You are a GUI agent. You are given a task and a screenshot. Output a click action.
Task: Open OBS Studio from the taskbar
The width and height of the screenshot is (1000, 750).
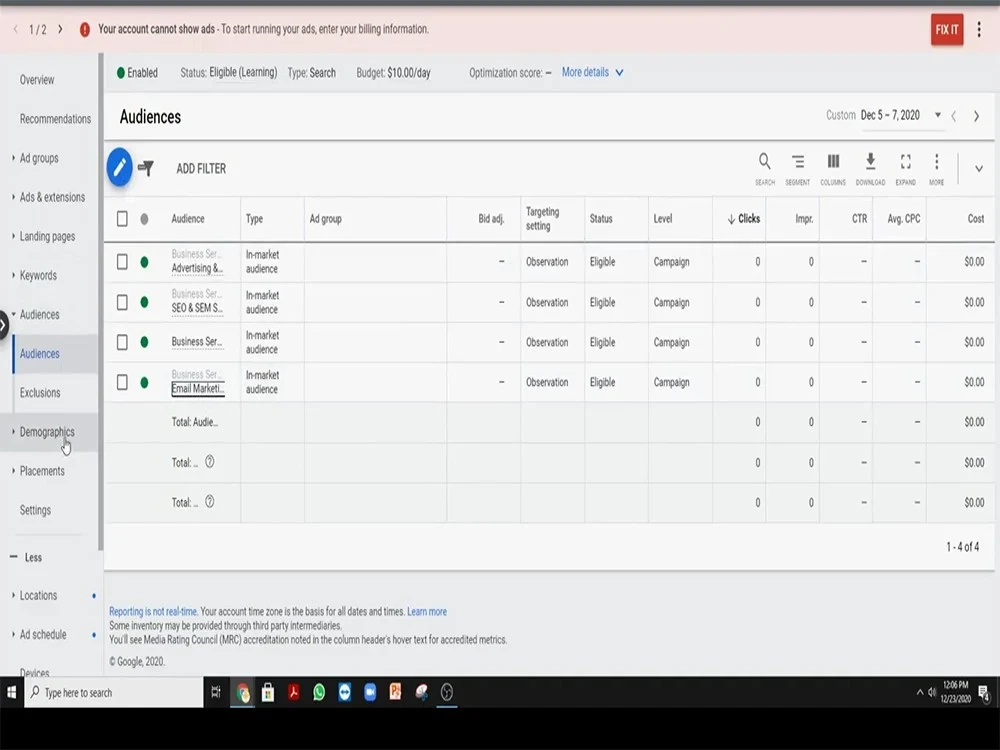point(446,693)
